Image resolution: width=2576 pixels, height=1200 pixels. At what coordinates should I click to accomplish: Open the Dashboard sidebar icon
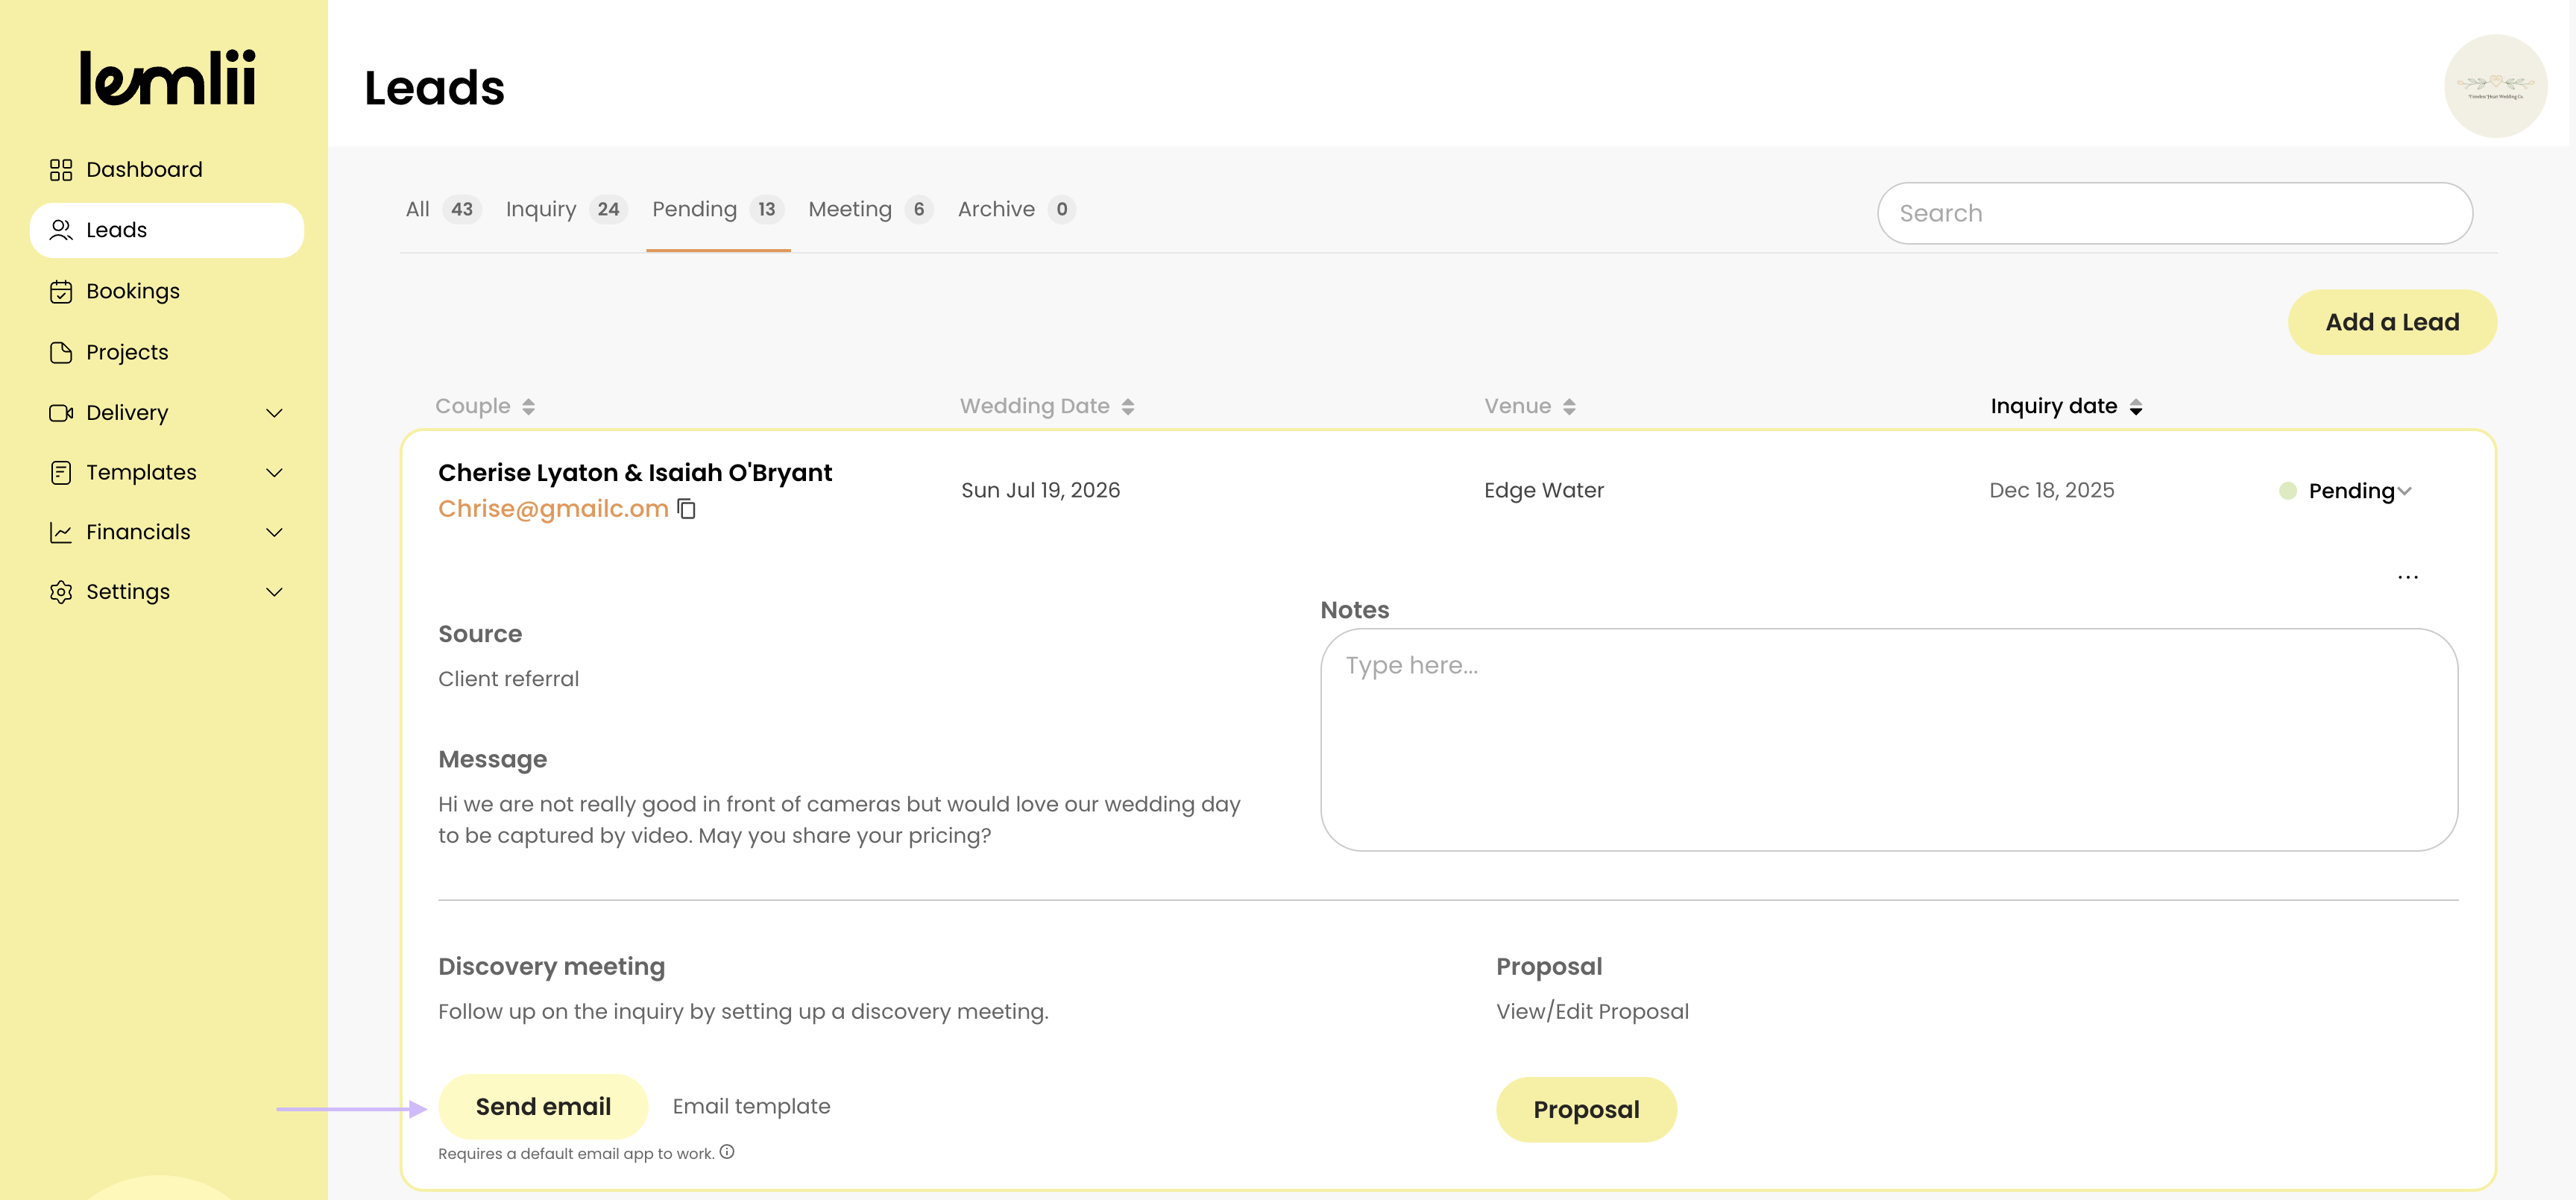pyautogui.click(x=61, y=170)
